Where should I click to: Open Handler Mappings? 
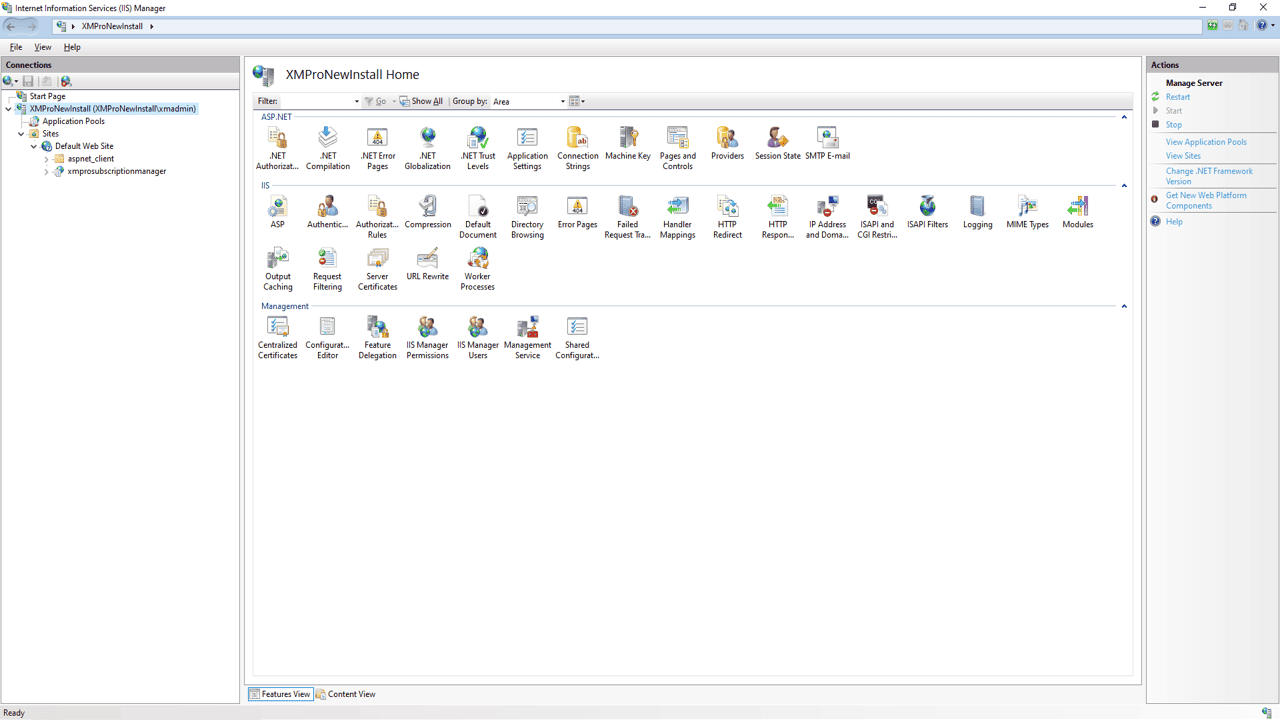coord(677,217)
